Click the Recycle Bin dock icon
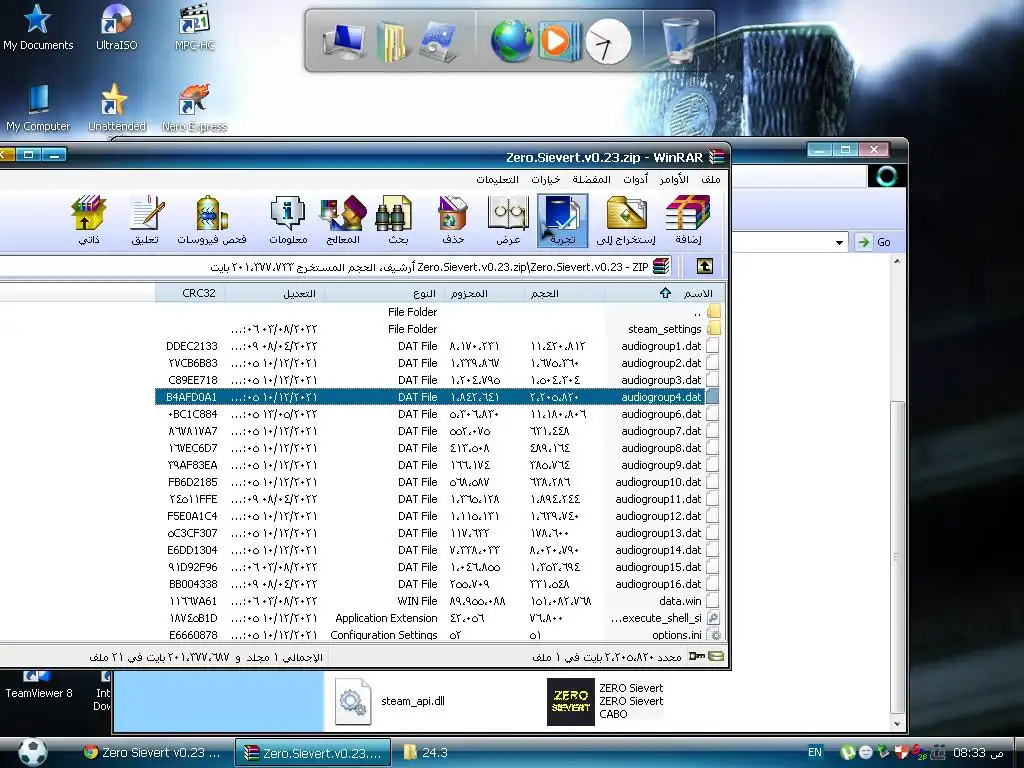1024x768 pixels. [x=680, y=39]
